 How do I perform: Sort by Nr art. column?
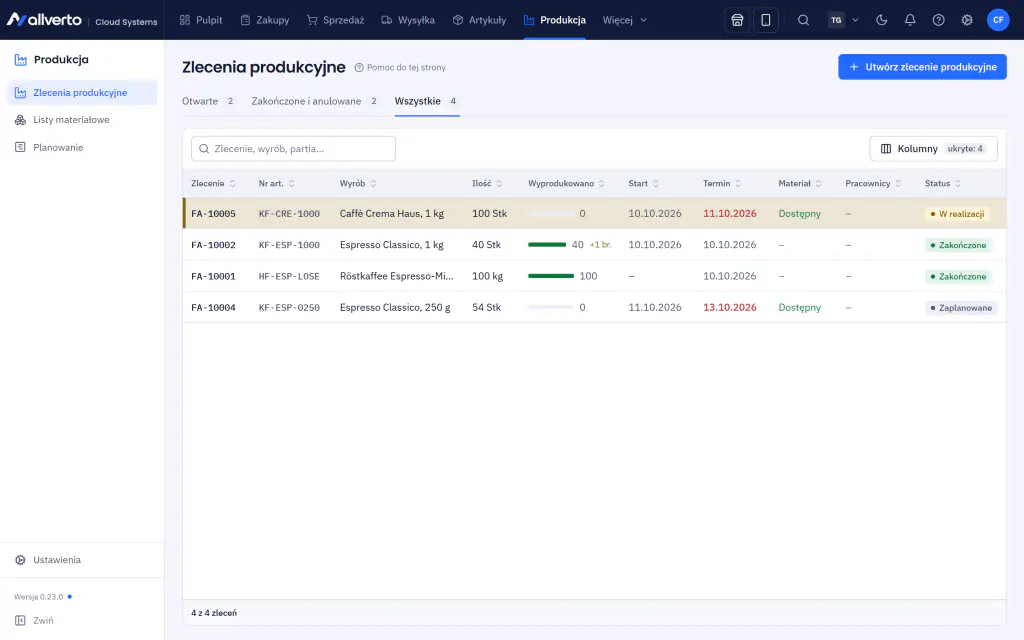coord(277,184)
